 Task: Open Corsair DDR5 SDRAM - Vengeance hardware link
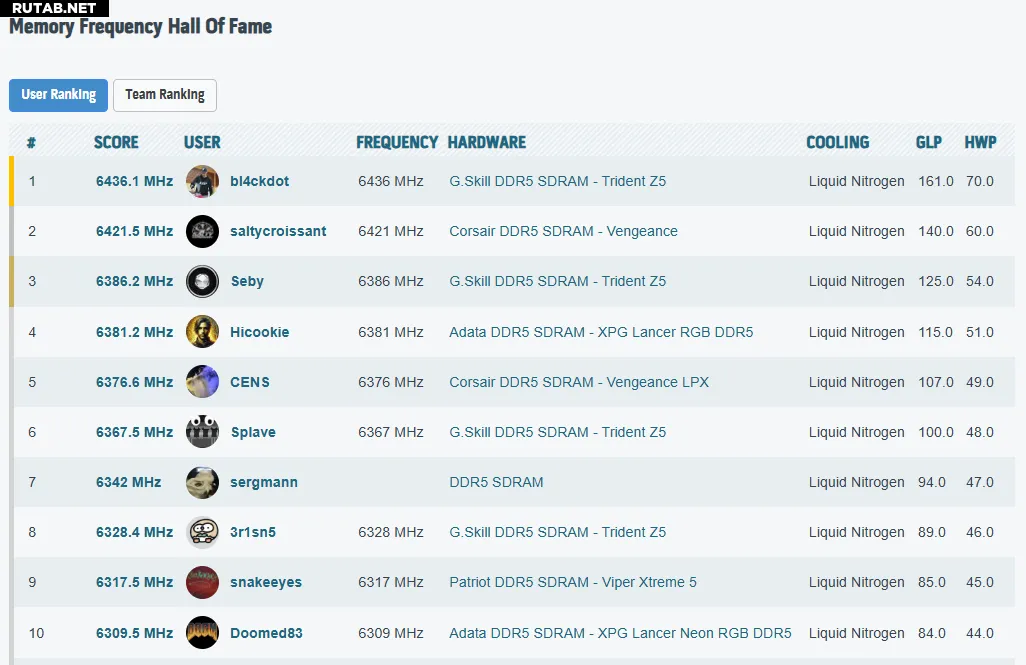(x=563, y=231)
